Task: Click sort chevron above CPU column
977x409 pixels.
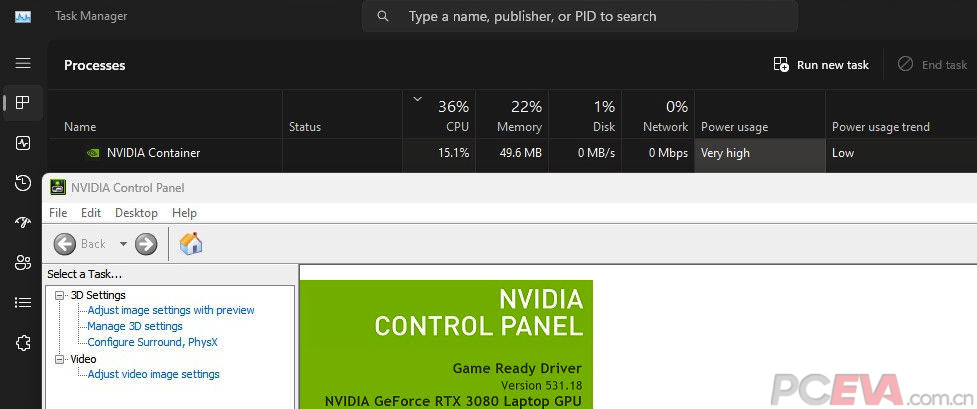Action: (417, 99)
